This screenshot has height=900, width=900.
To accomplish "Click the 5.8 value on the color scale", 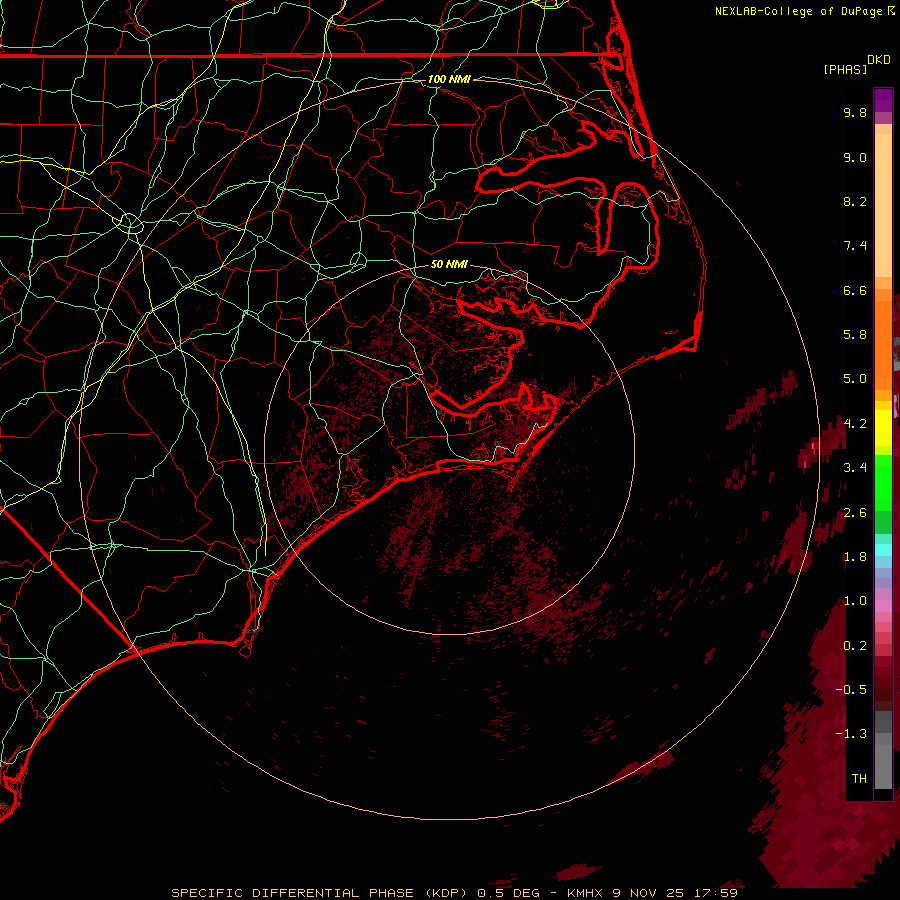I will pyautogui.click(x=855, y=335).
